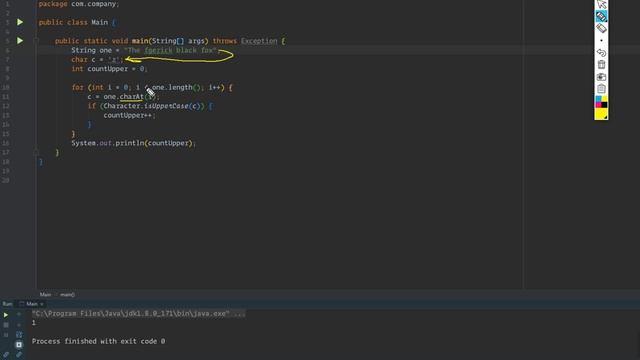Undo the last drawn stroke

pyautogui.click(x=601, y=53)
